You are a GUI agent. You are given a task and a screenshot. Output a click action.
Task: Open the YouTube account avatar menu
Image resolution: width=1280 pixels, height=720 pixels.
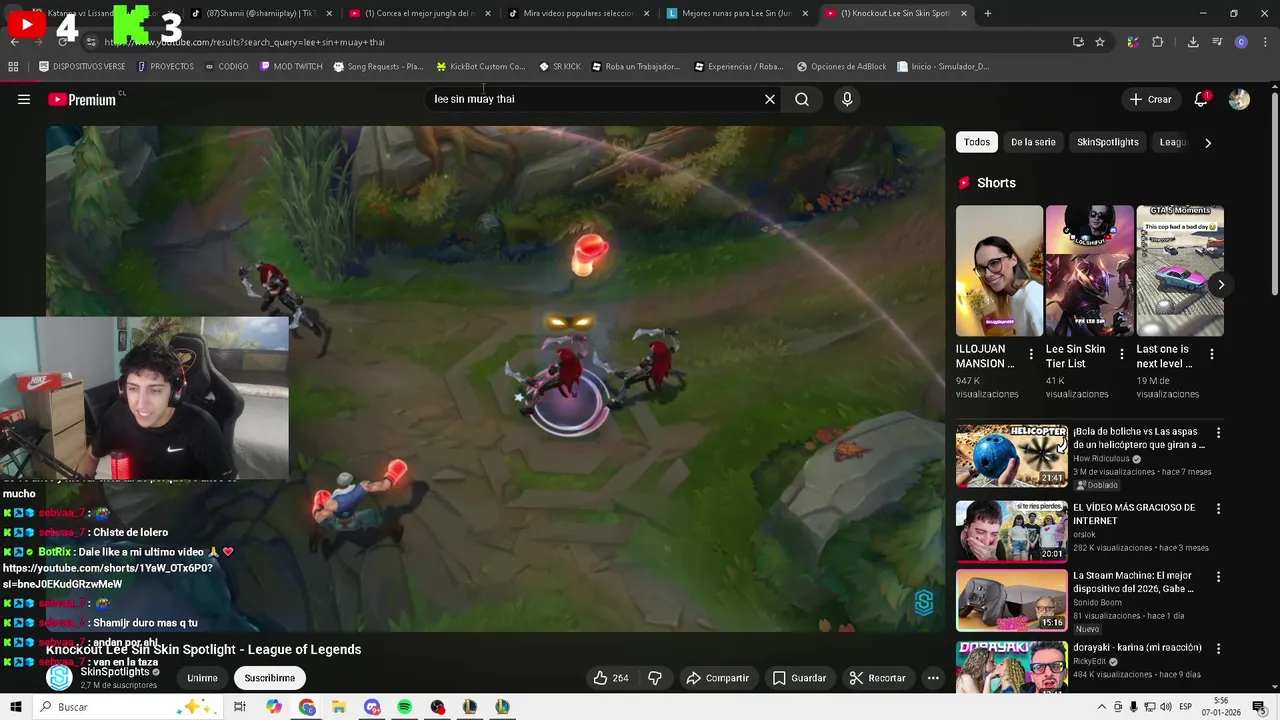point(1239,99)
